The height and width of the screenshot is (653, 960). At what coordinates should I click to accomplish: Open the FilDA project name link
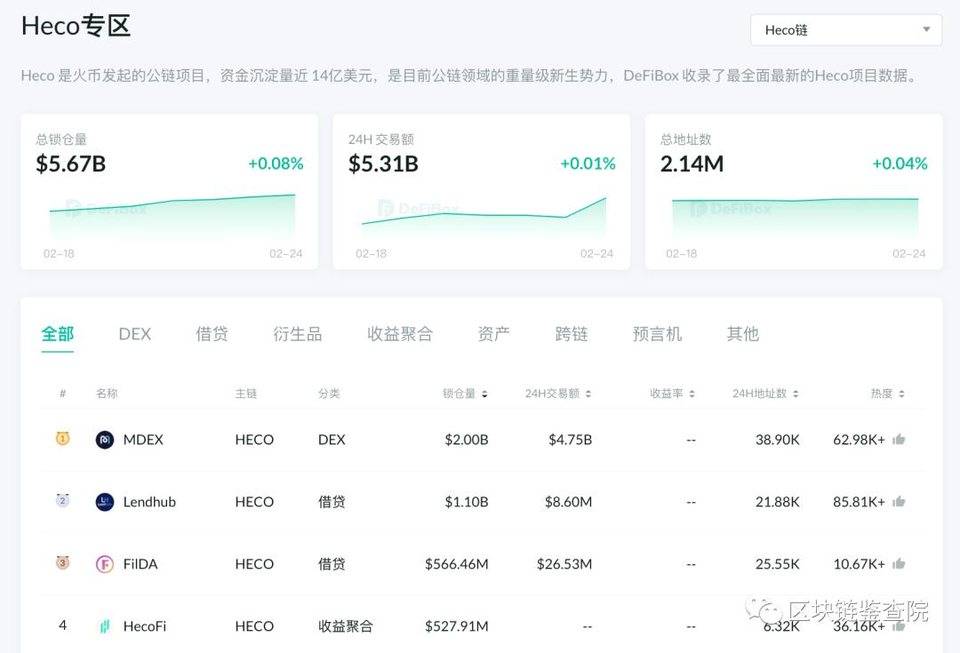pyautogui.click(x=140, y=564)
